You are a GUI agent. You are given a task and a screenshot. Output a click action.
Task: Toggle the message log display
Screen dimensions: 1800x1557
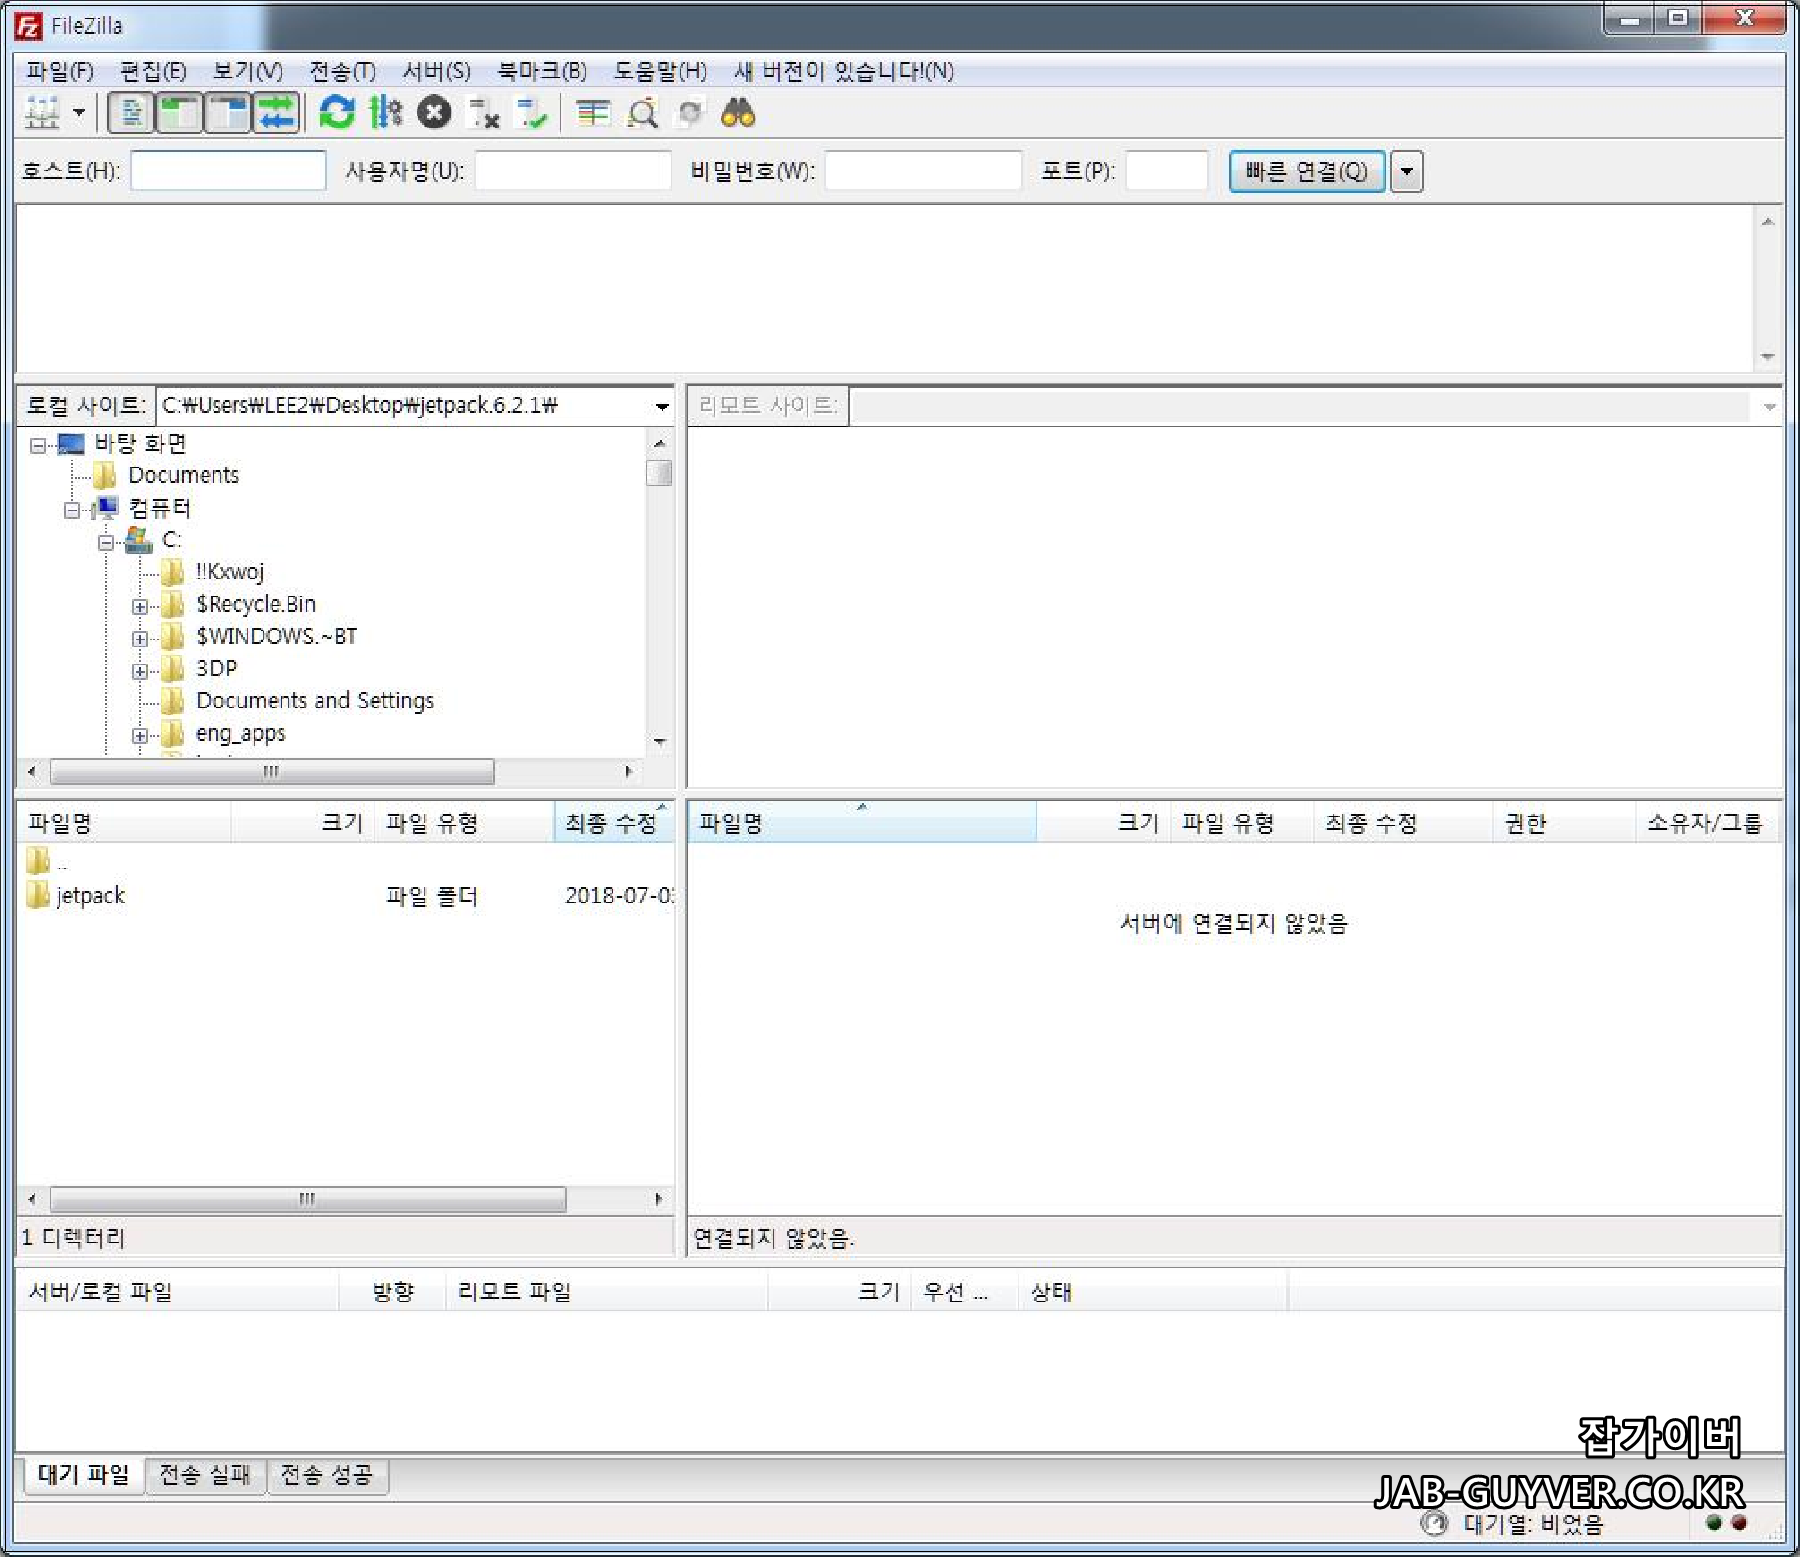tap(130, 113)
